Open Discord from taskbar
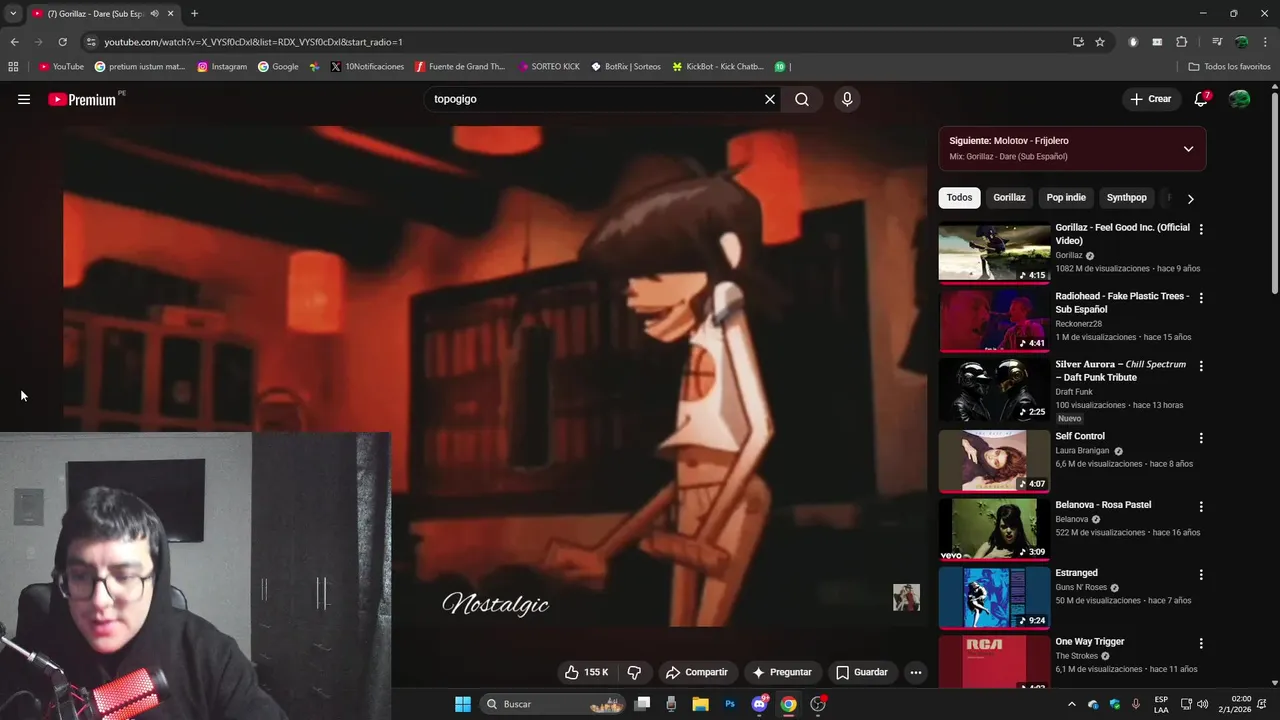This screenshot has height=720, width=1280. coord(759,704)
